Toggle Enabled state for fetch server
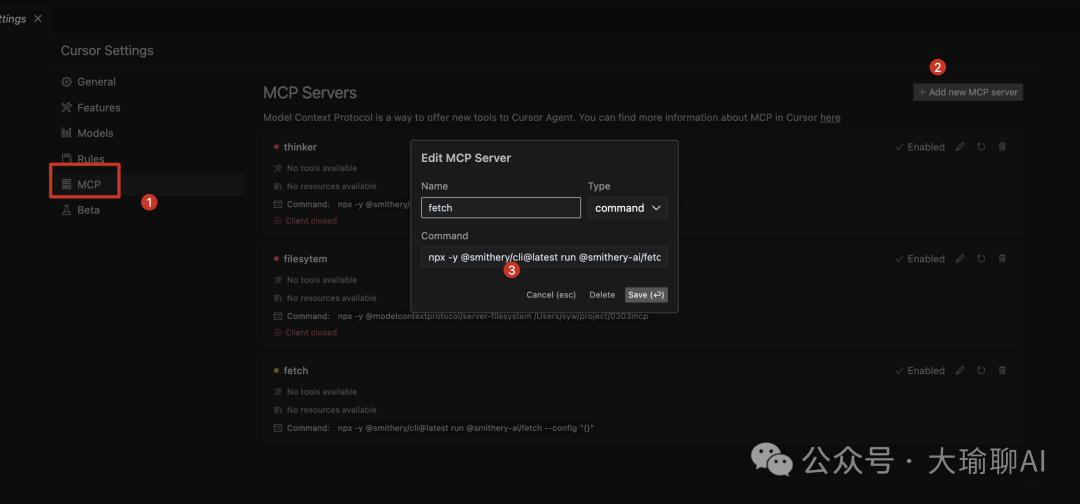 click(920, 371)
